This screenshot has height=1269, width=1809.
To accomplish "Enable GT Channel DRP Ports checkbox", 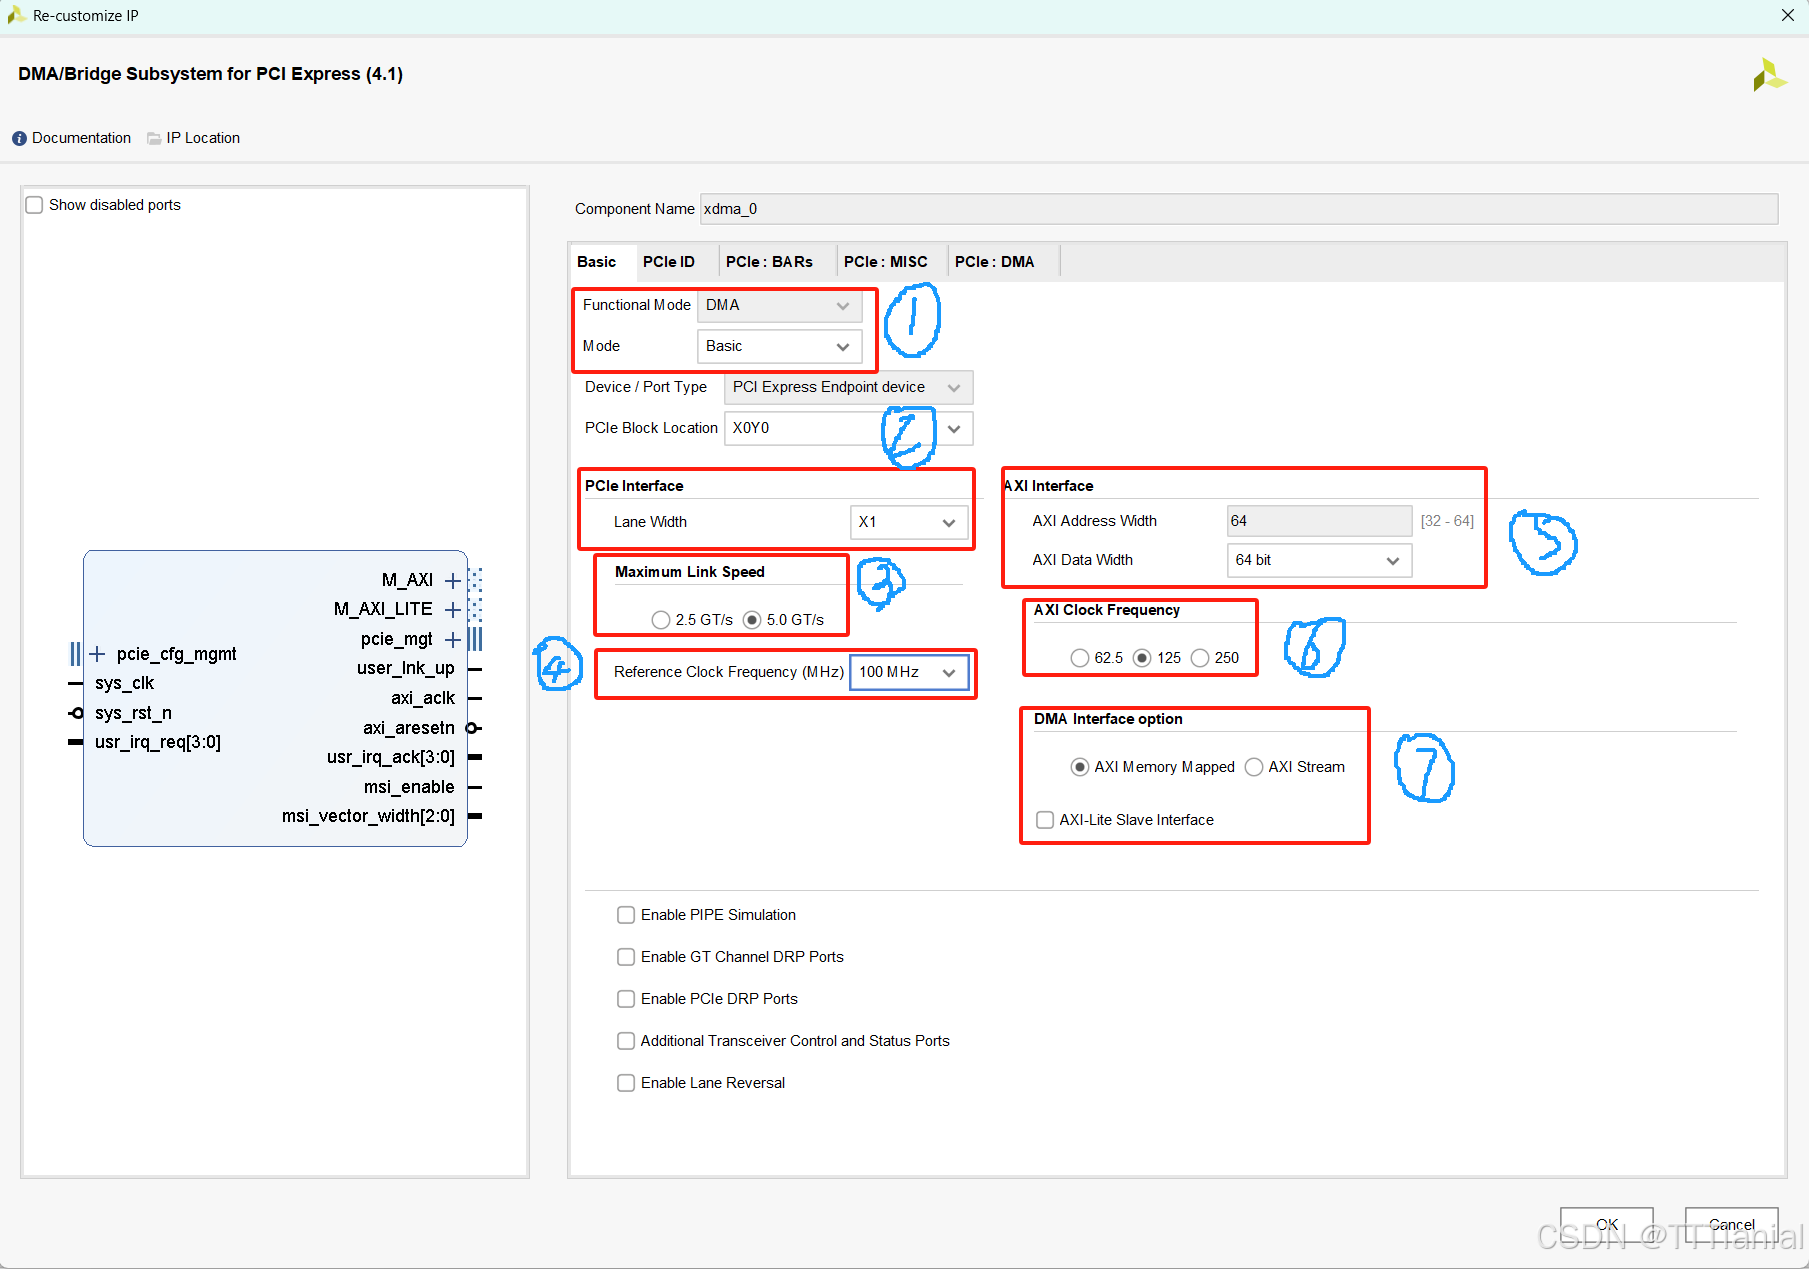I will point(626,957).
